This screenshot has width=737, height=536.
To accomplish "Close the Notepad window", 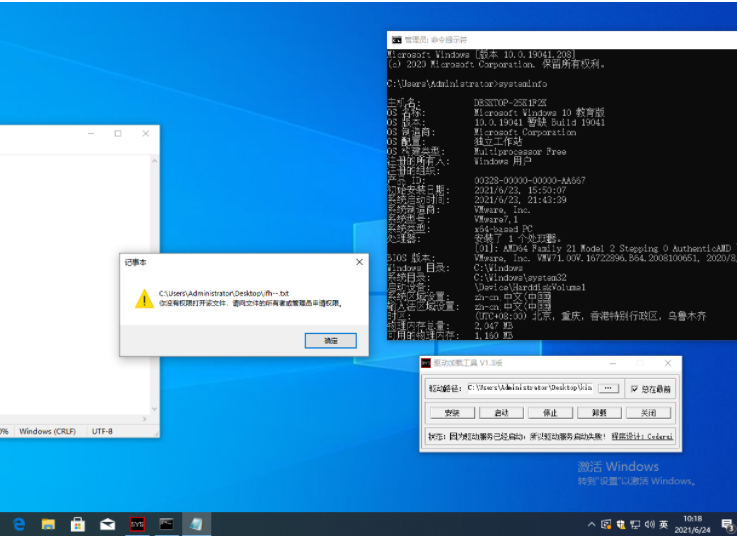I will [x=146, y=134].
